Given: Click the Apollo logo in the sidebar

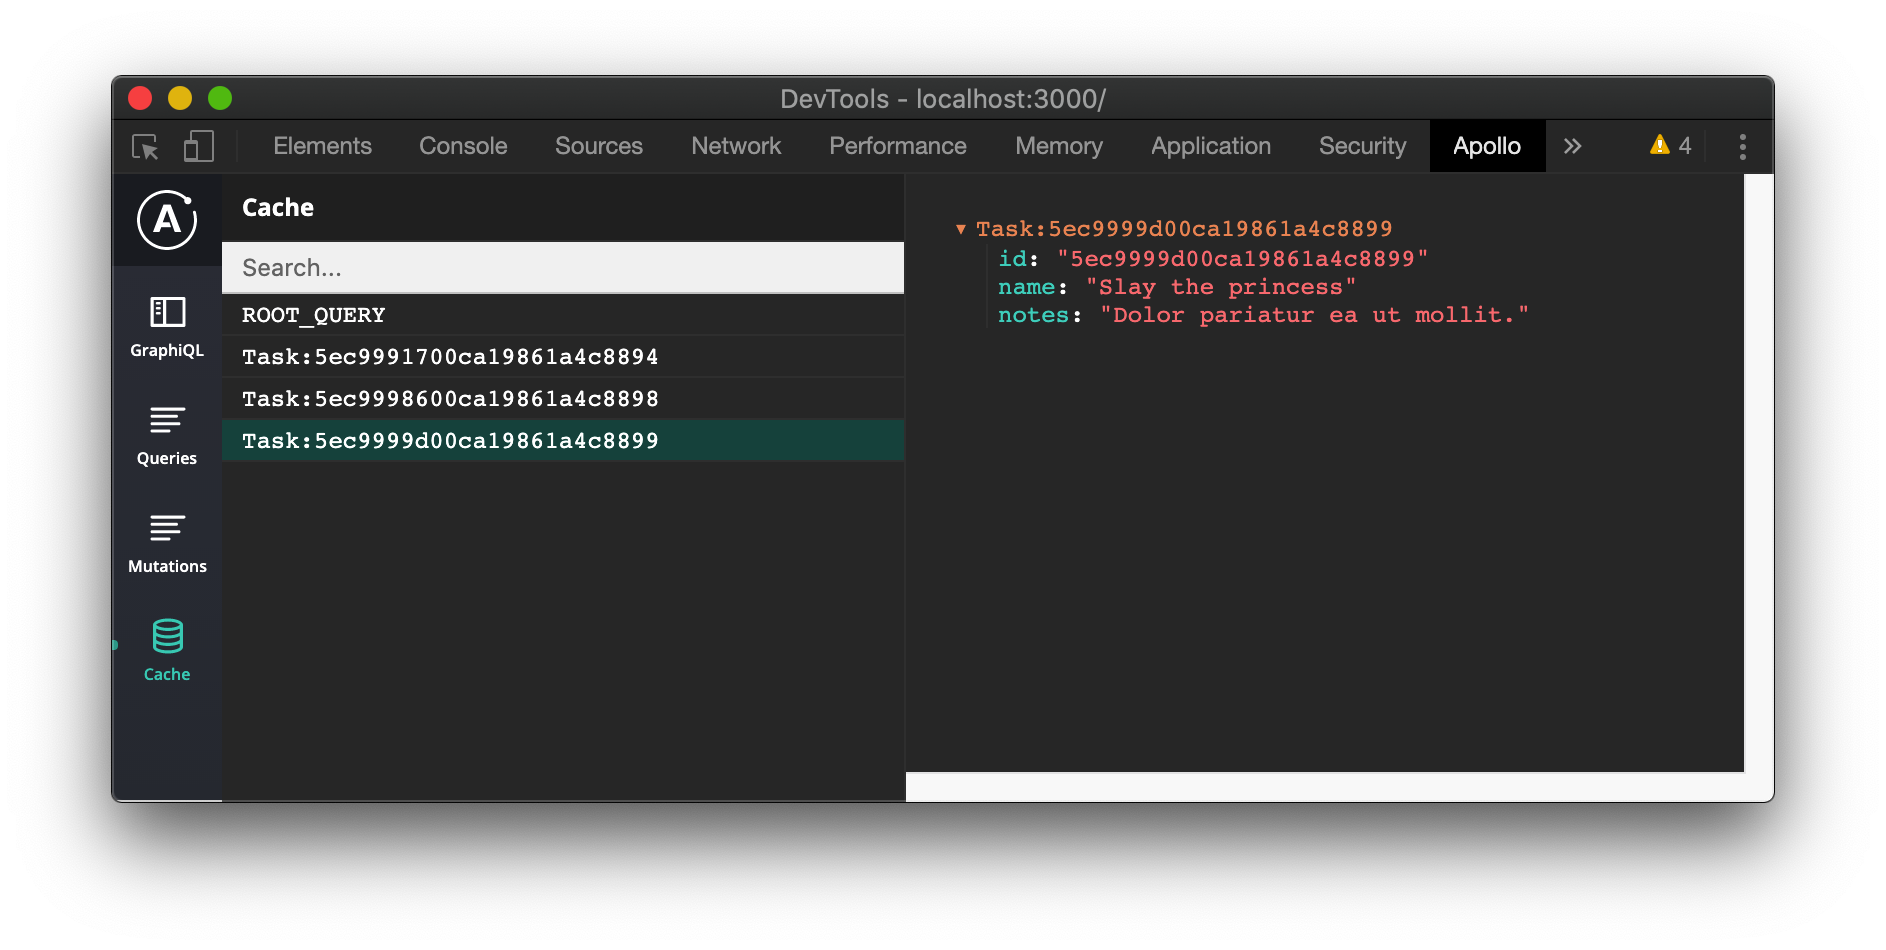Looking at the screenshot, I should point(166,221).
